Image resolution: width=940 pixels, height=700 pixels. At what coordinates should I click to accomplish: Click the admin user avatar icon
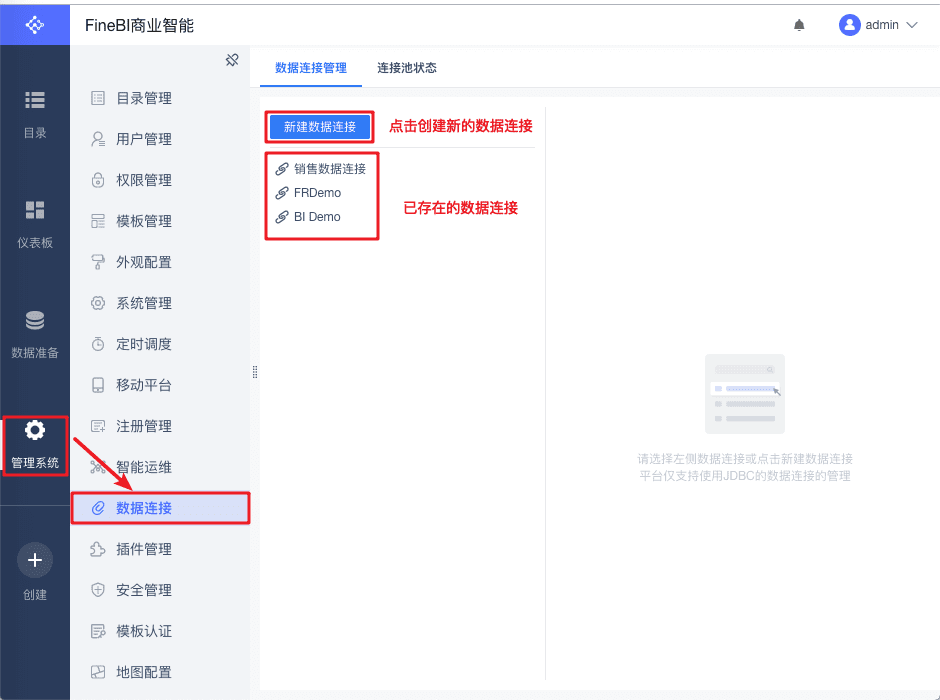click(x=849, y=25)
